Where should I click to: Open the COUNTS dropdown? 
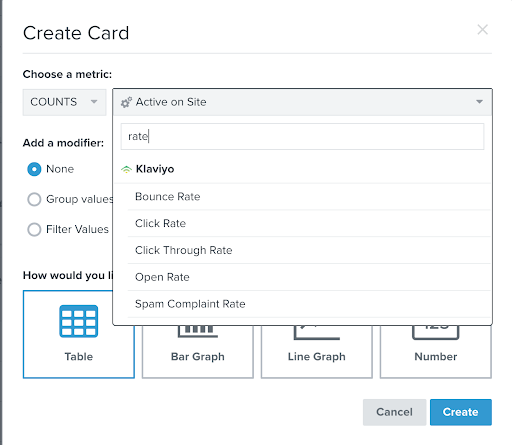point(64,102)
